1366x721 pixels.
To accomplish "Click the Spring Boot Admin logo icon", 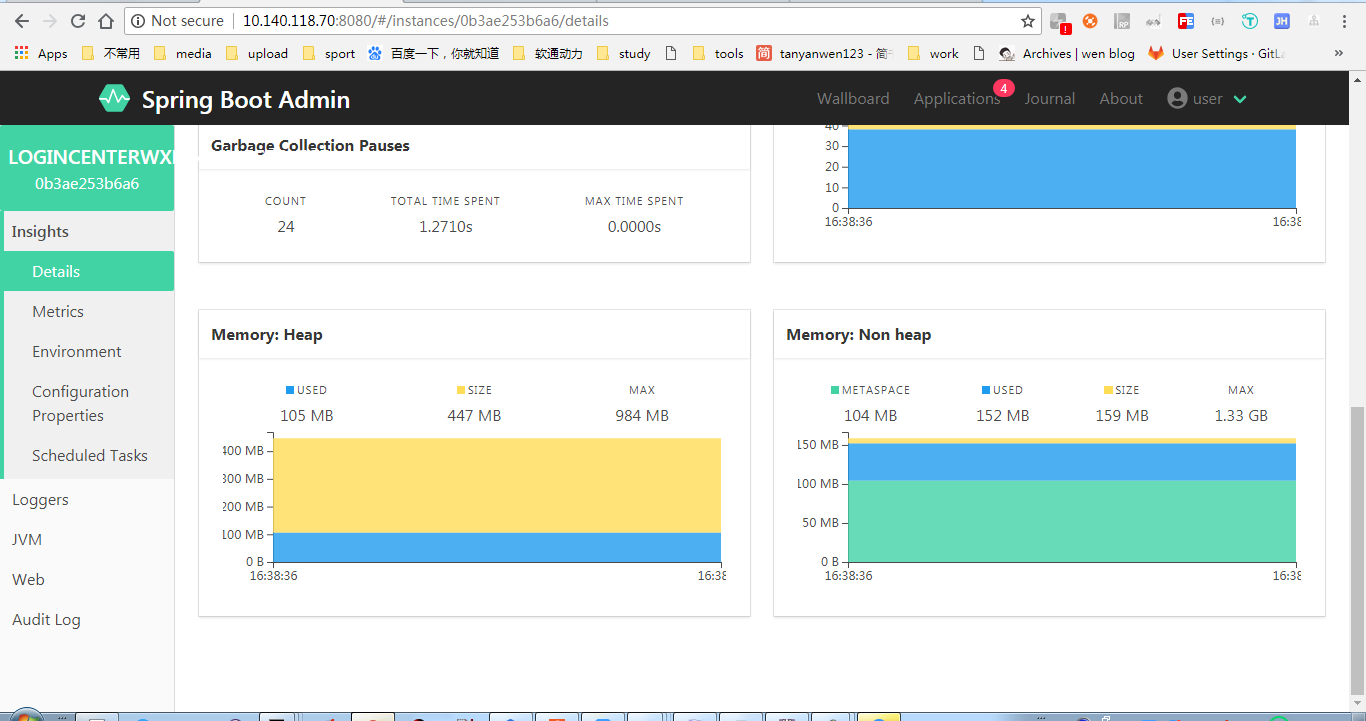I will click(x=114, y=99).
